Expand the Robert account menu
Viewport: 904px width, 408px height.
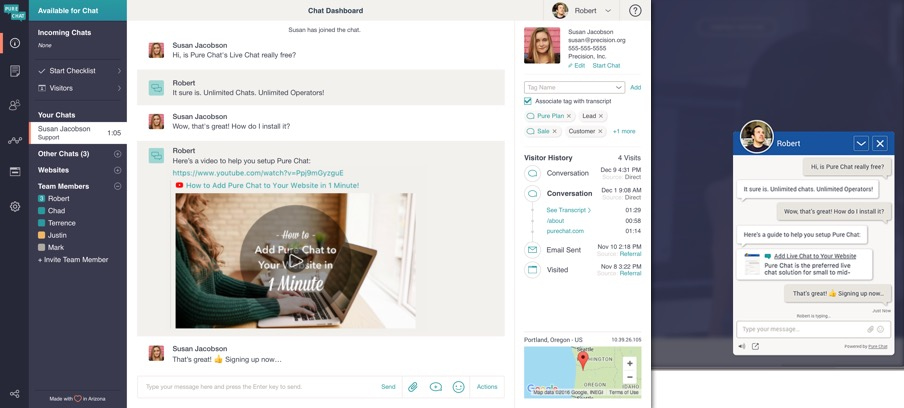coord(582,11)
